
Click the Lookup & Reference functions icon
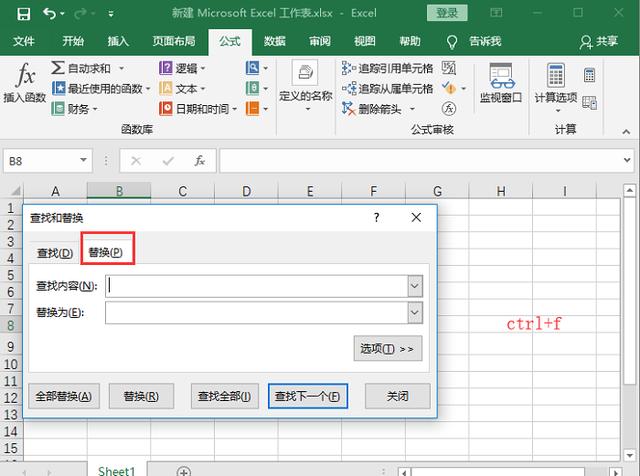click(253, 68)
